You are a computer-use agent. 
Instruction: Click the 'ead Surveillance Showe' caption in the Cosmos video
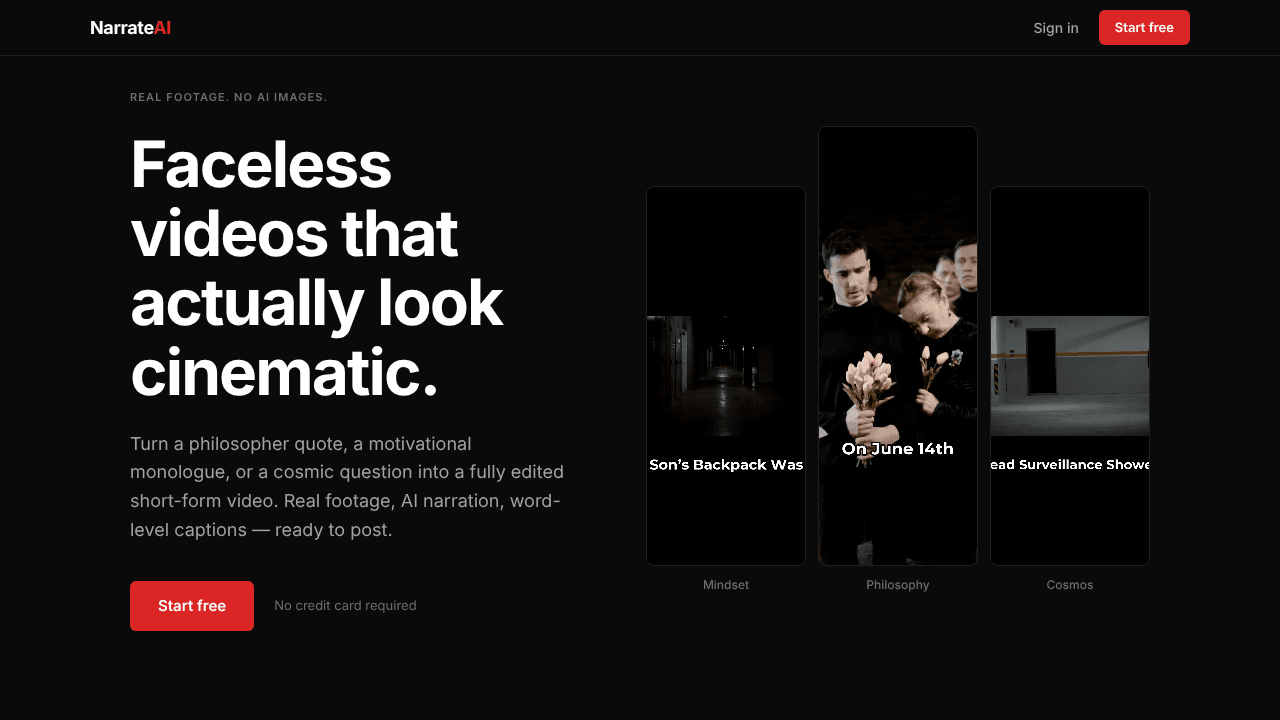(1070, 465)
